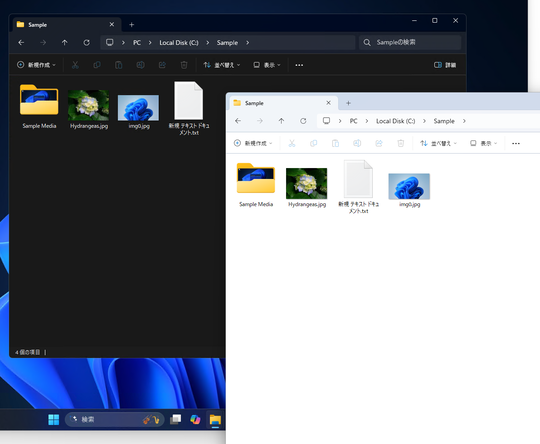
Task: Open the 表示 view dropdown in dark window
Action: coord(267,65)
